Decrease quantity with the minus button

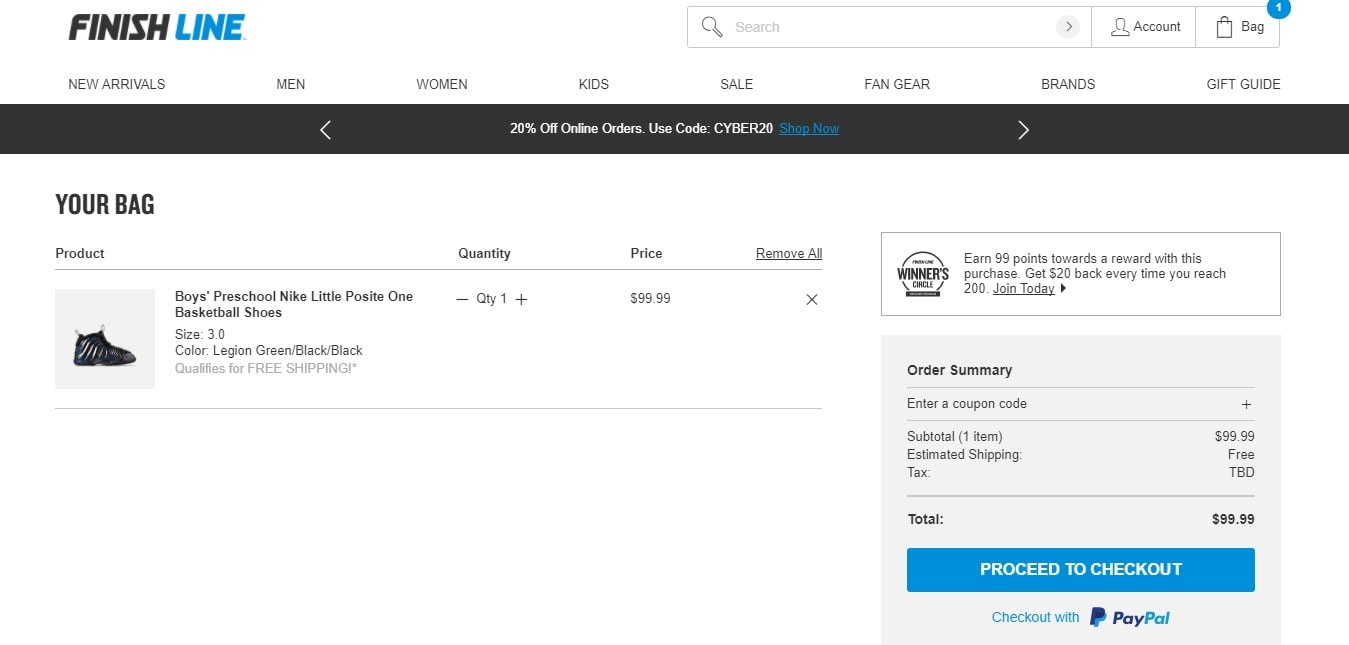(x=462, y=299)
